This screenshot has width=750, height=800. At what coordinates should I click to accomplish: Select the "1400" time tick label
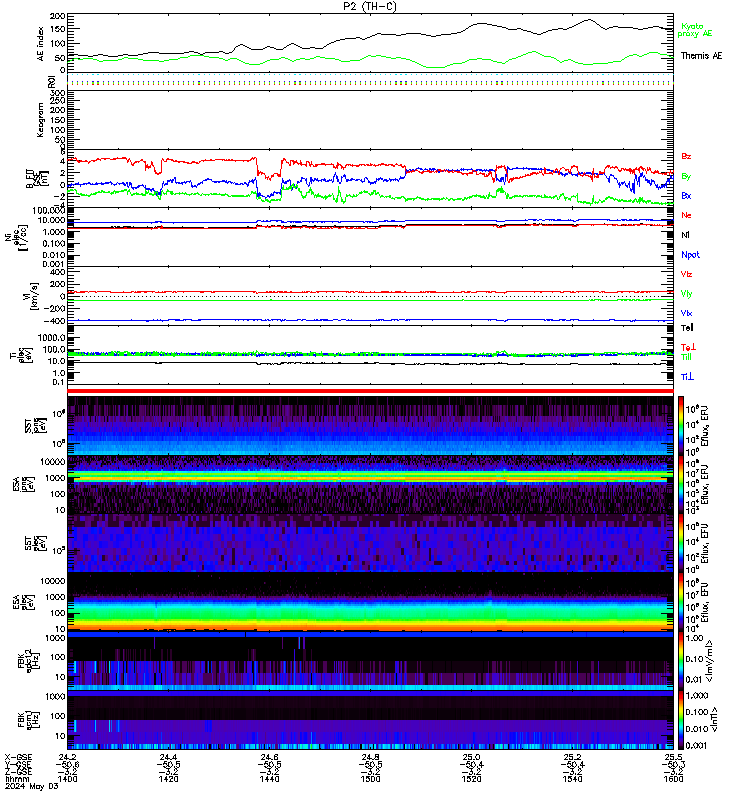(68, 779)
